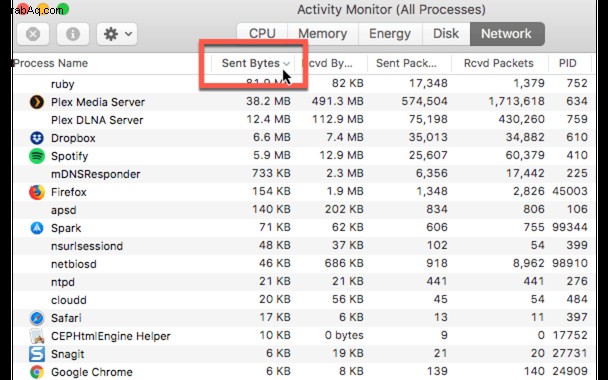Open the gear actions dropdown menu
This screenshot has height=380, width=608.
[117, 34]
